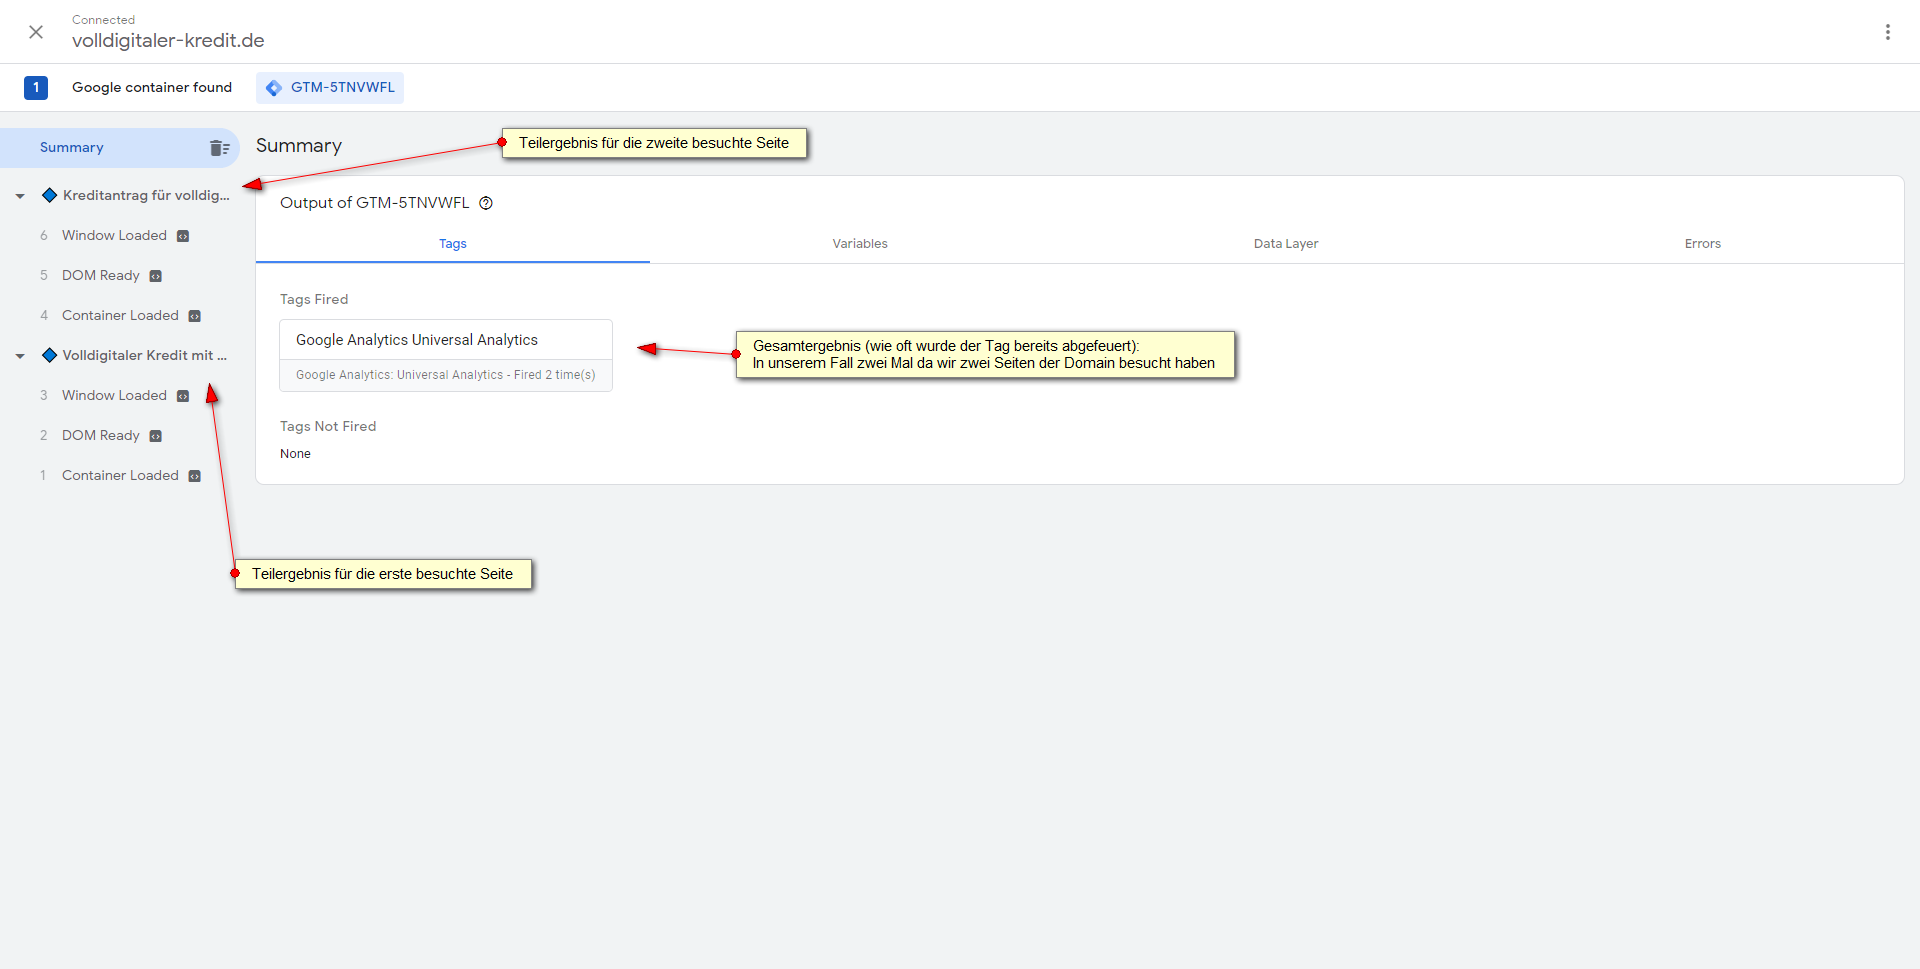Switch to the Errors tab
This screenshot has width=1920, height=969.
1702,244
